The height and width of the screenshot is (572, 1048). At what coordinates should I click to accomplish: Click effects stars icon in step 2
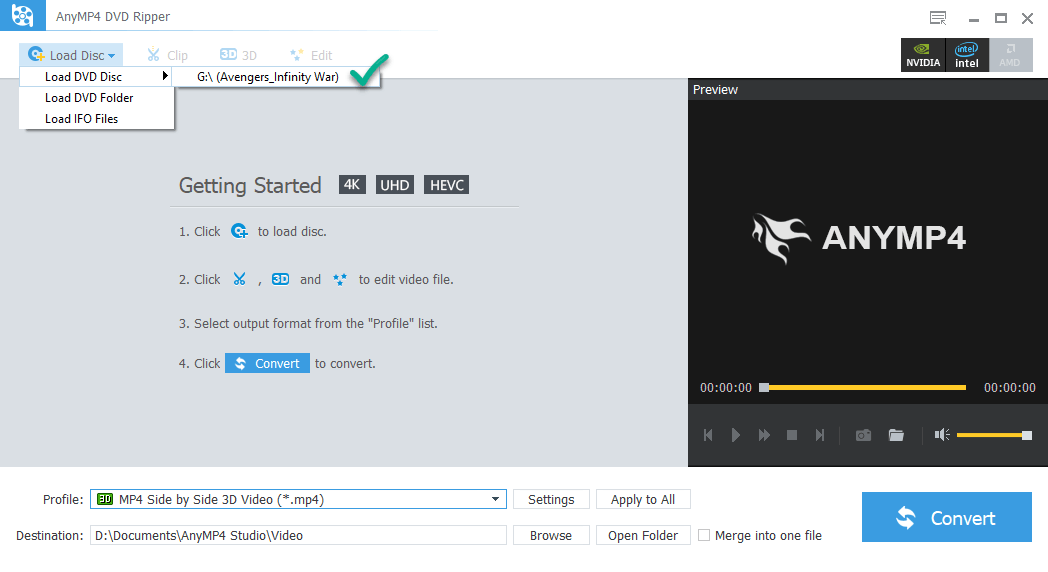point(340,279)
